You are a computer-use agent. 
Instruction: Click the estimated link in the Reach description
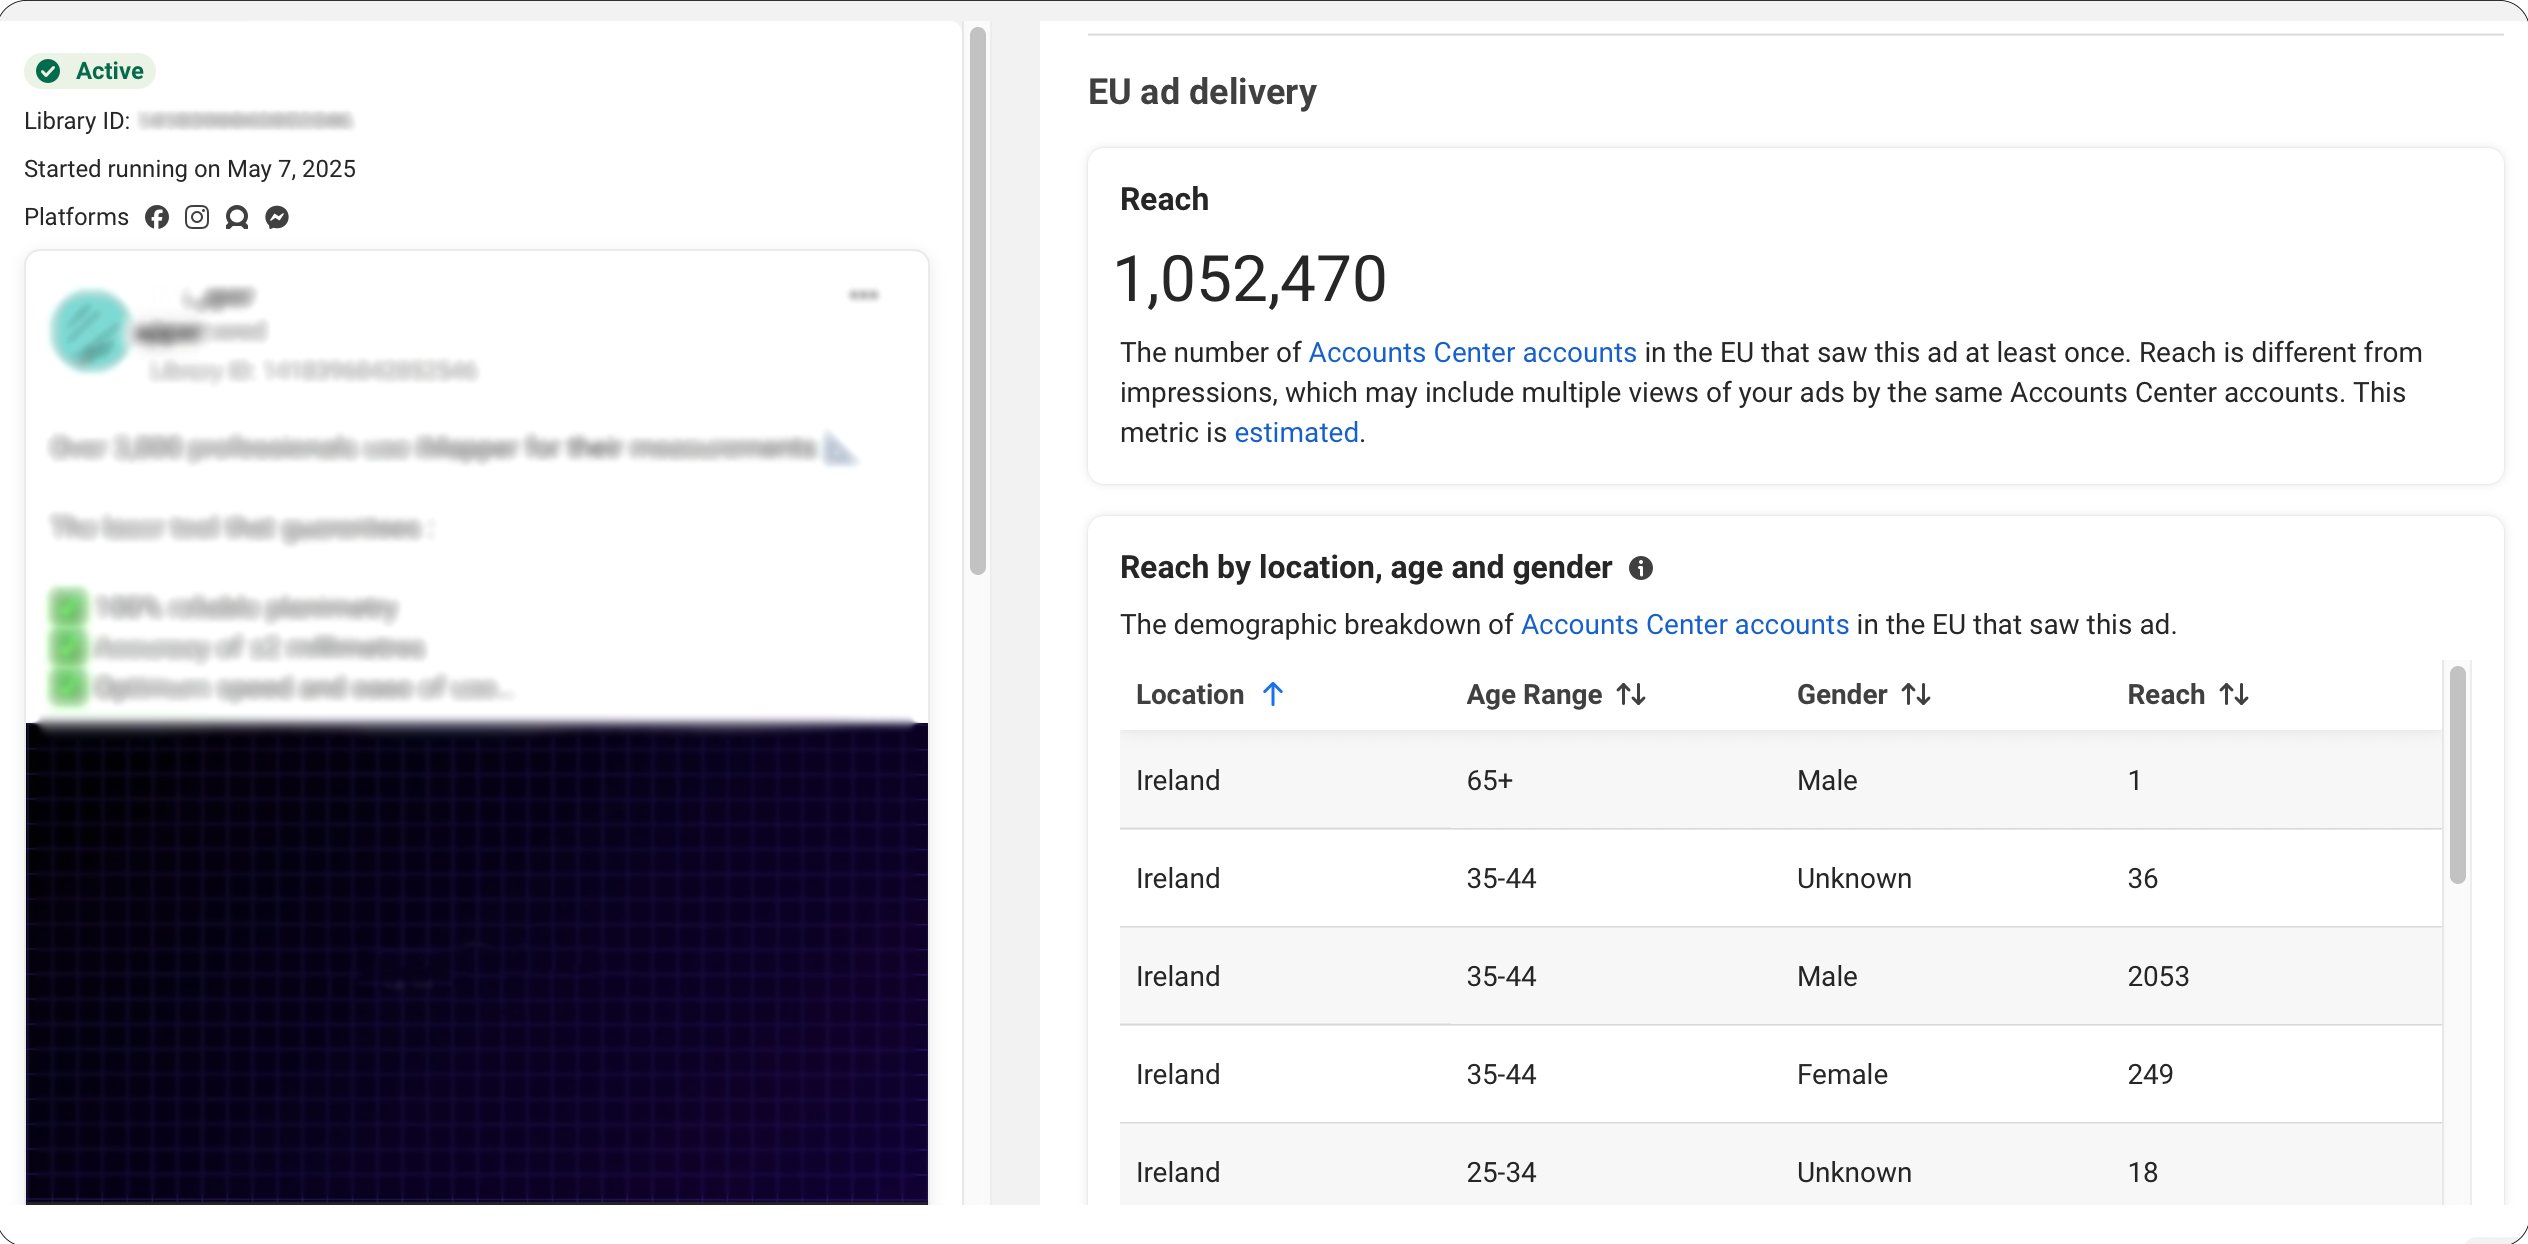tap(1296, 432)
